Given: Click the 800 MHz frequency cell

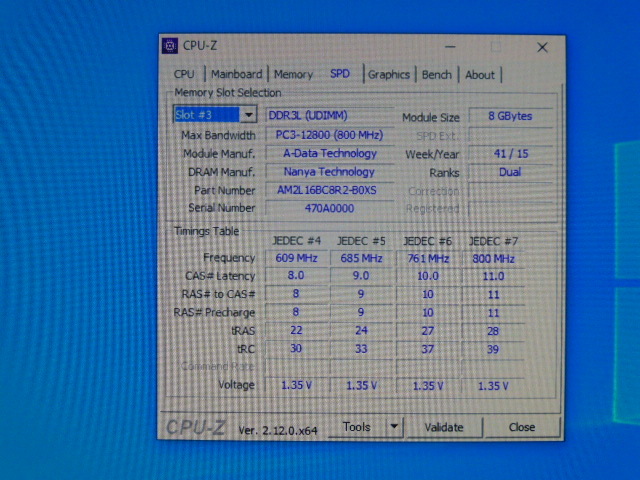Looking at the screenshot, I should tap(493, 259).
